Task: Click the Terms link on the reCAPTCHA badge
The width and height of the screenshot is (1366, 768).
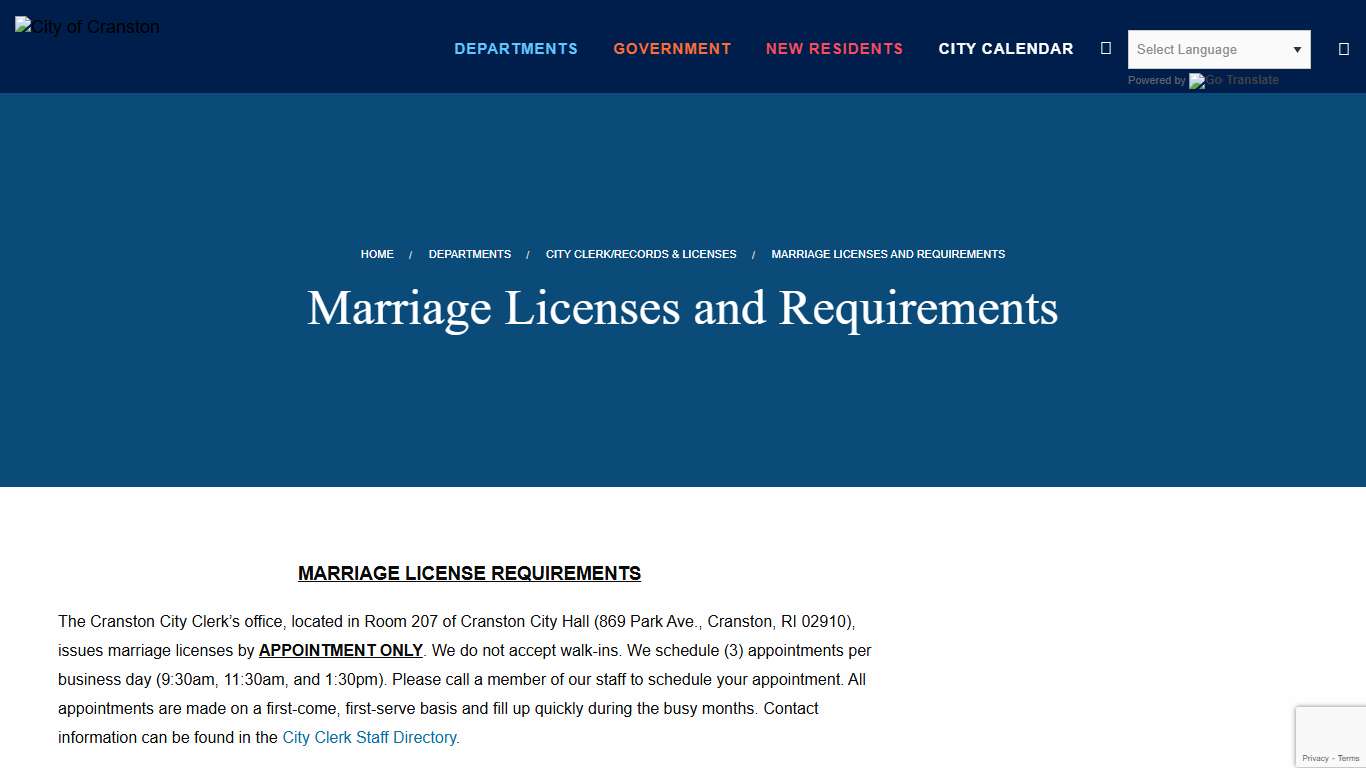Action: [x=1346, y=757]
